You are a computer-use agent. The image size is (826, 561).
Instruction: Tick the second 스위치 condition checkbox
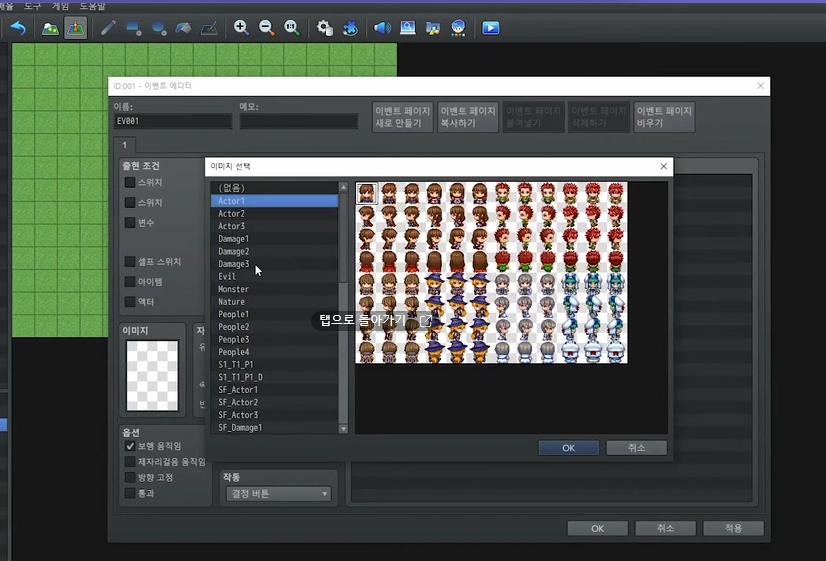tap(130, 203)
